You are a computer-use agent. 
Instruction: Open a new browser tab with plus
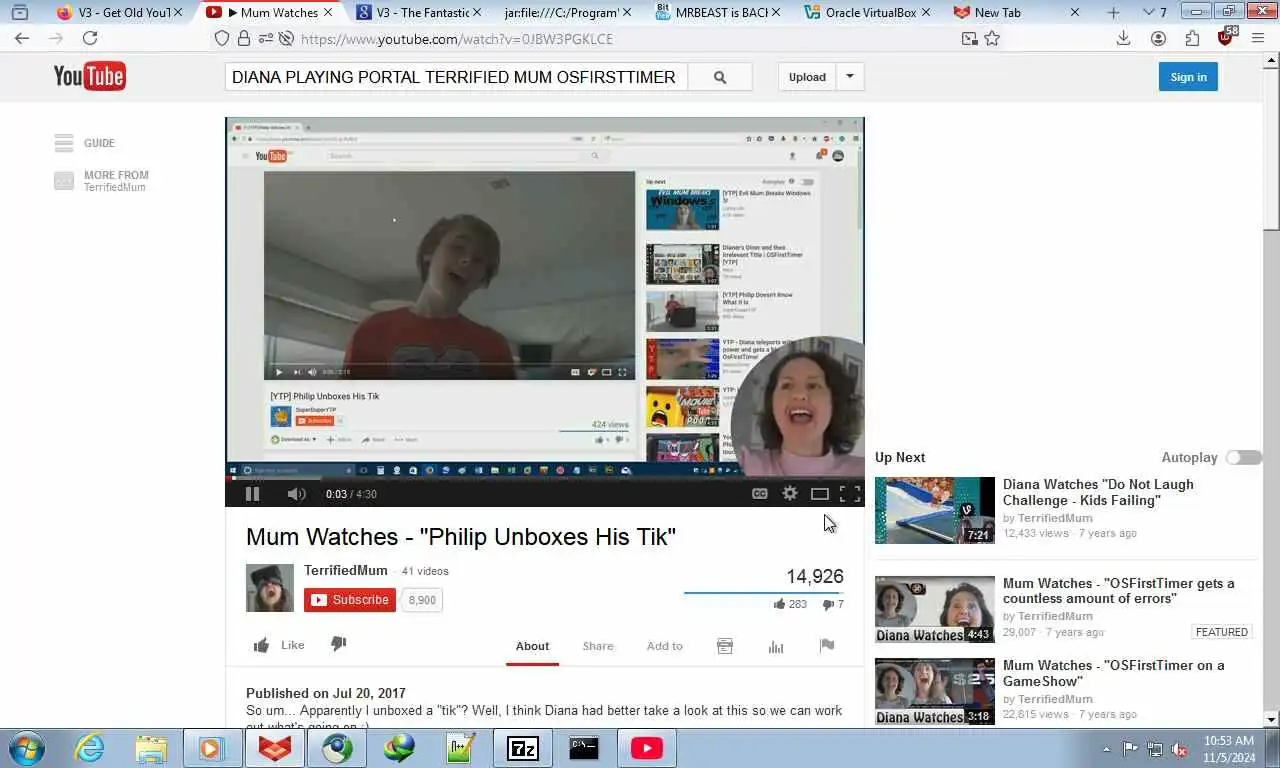click(x=1113, y=12)
